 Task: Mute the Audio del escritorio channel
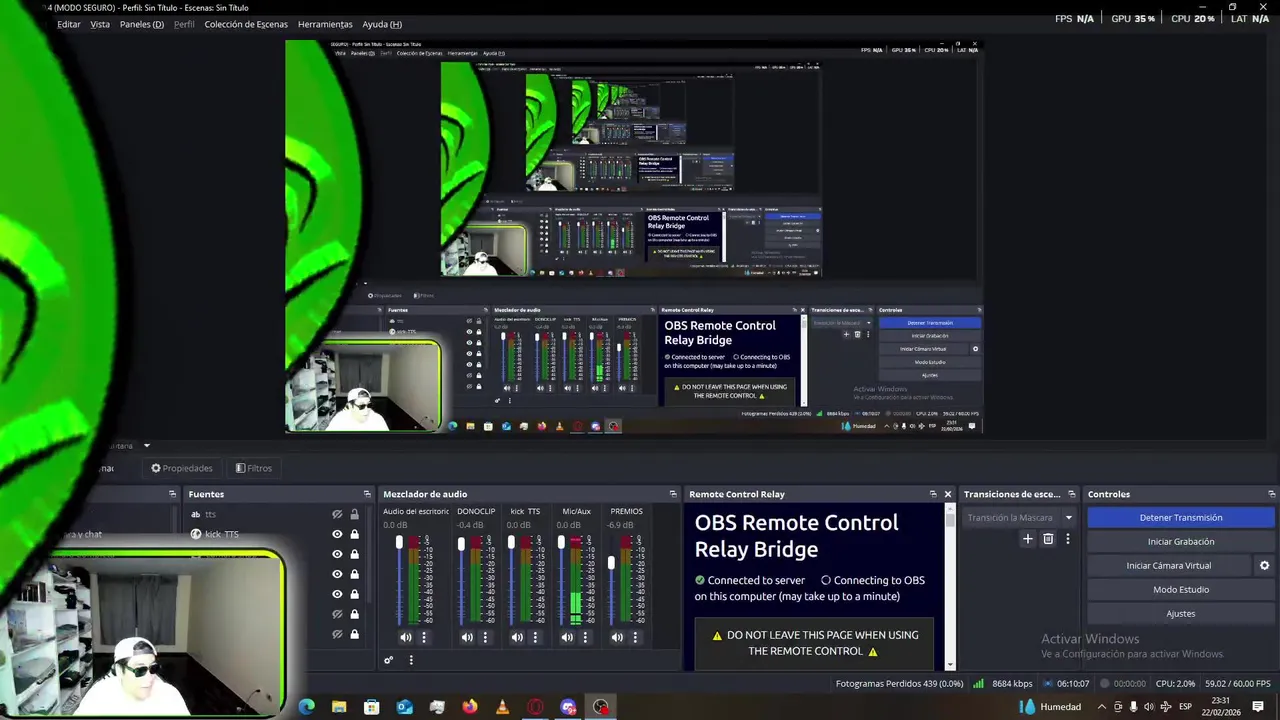pos(405,637)
